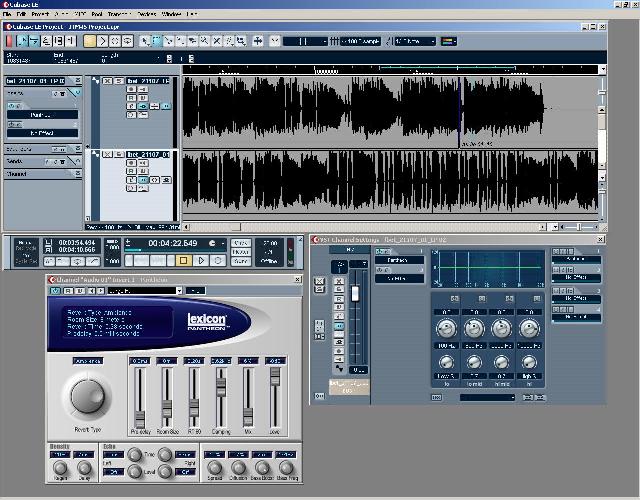The image size is (640, 500).
Task: Select the Erase tool
Action: coord(193,41)
